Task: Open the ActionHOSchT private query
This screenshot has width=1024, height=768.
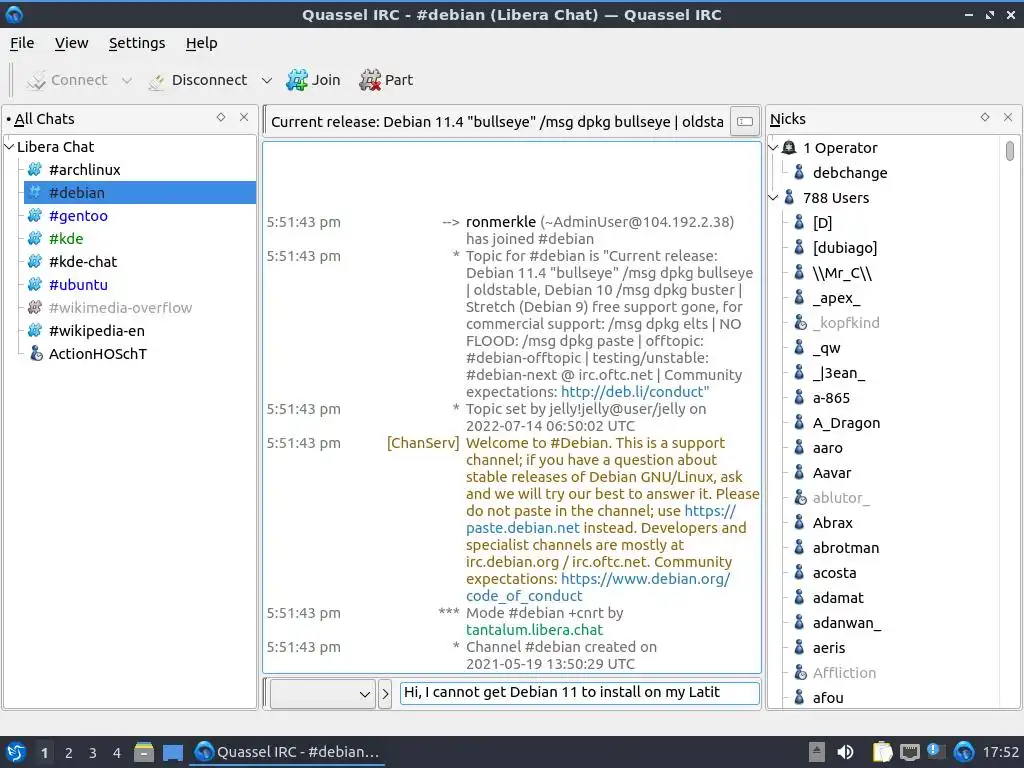Action: tap(97, 354)
